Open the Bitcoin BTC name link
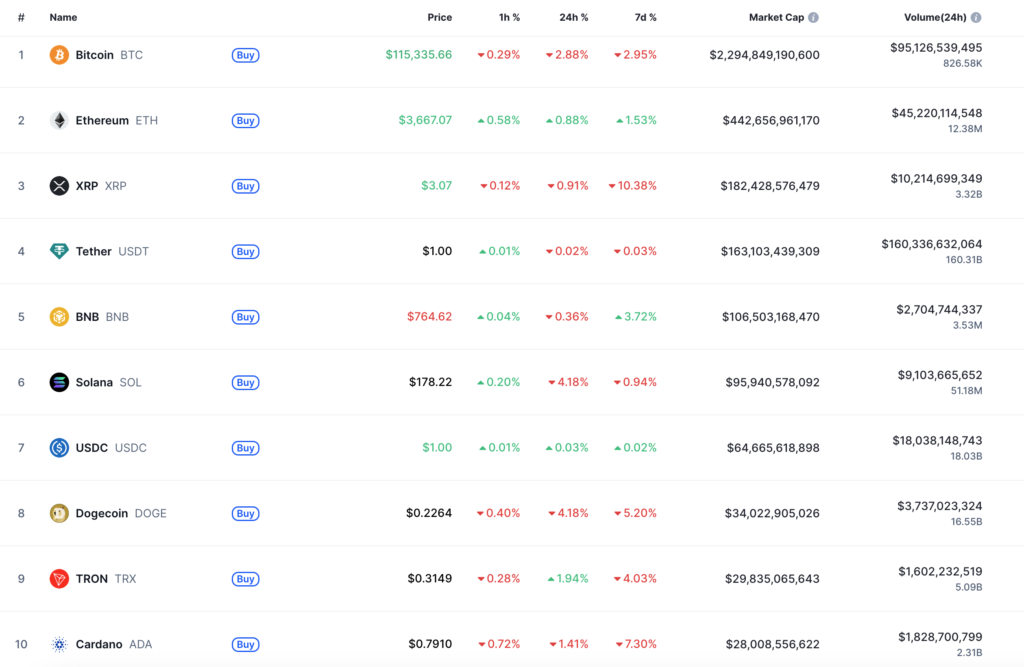 tap(109, 55)
